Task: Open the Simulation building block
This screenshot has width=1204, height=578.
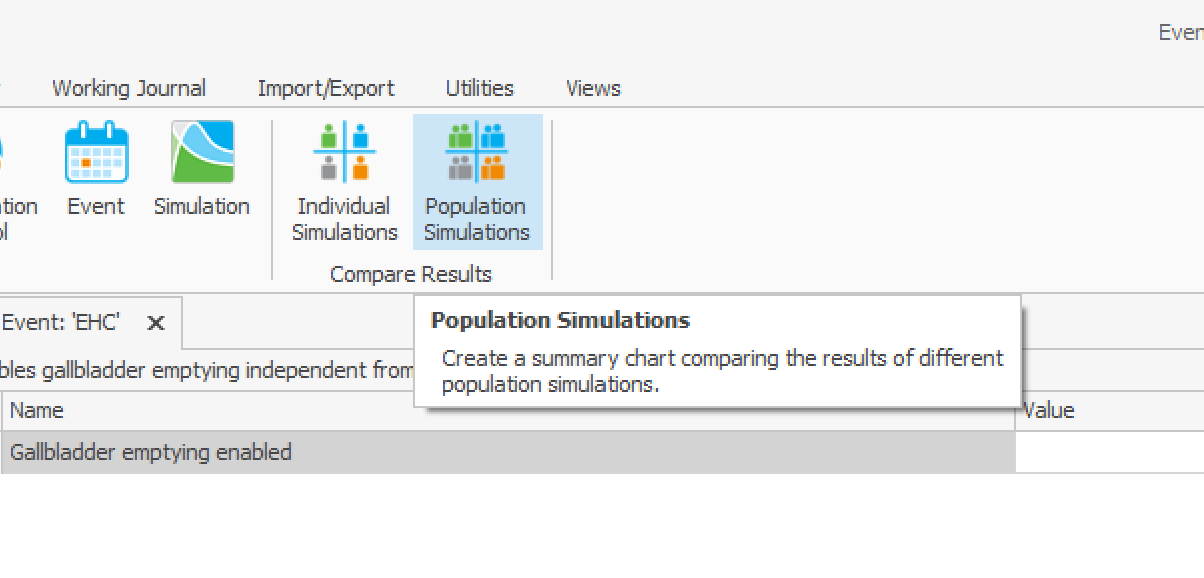Action: [202, 170]
